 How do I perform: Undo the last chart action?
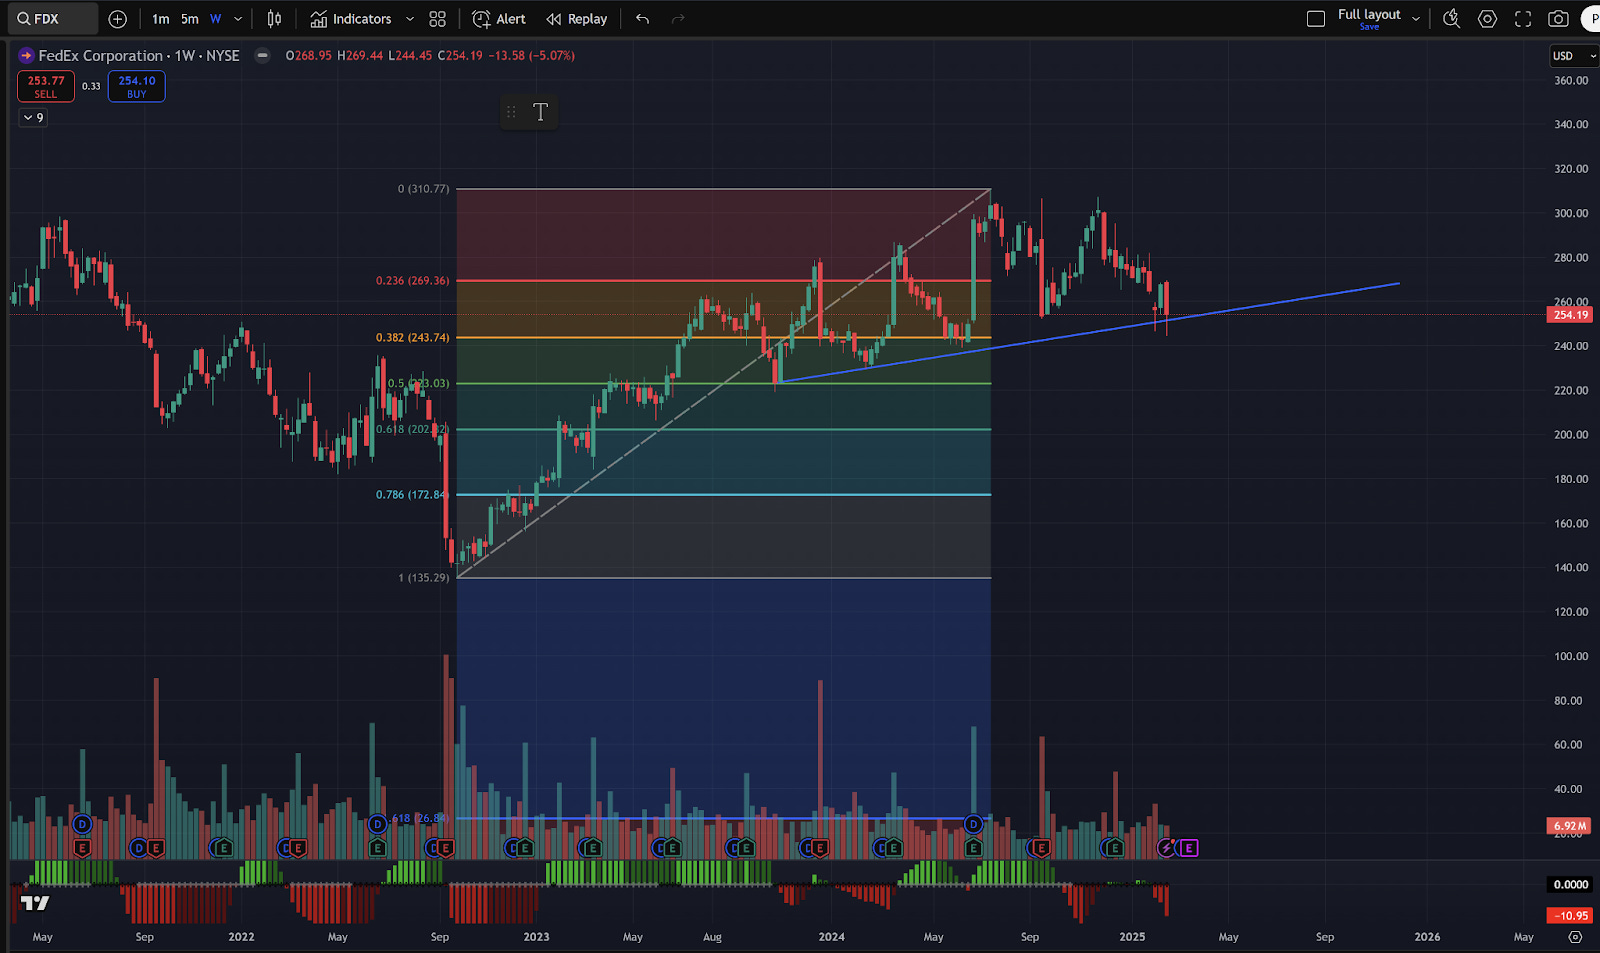tap(643, 19)
